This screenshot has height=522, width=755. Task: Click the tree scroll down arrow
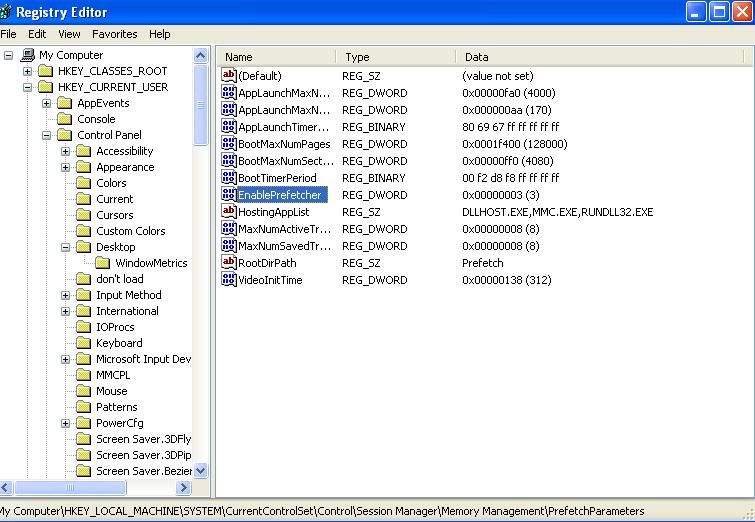(201, 470)
